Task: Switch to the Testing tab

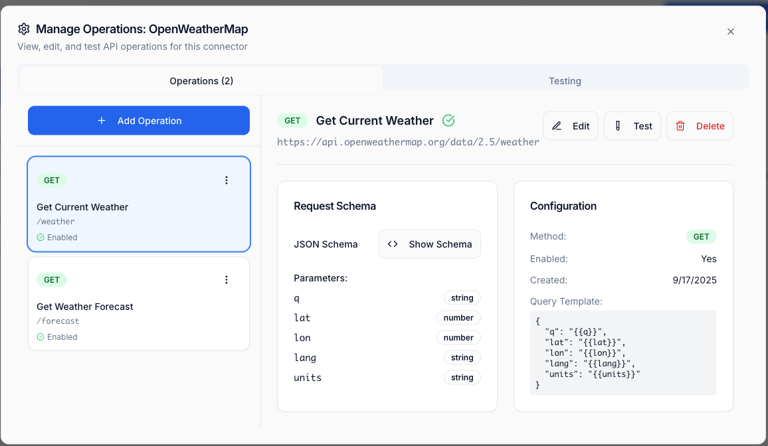Action: pos(565,81)
